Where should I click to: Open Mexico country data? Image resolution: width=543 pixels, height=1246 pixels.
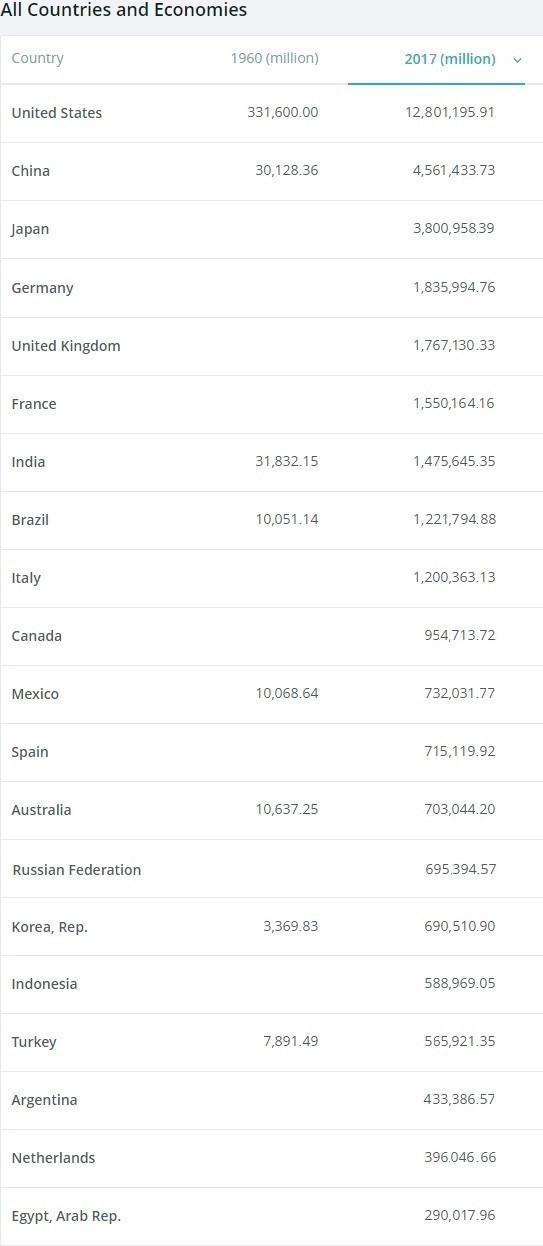tap(35, 694)
